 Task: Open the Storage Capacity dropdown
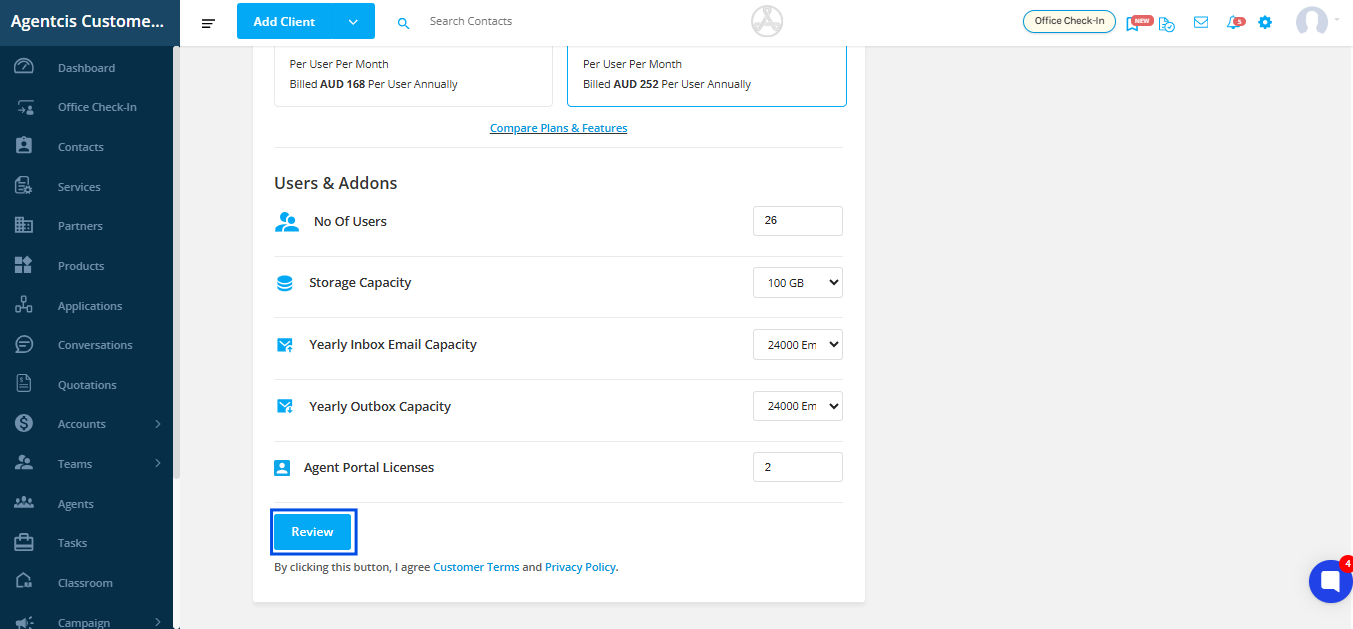797,283
